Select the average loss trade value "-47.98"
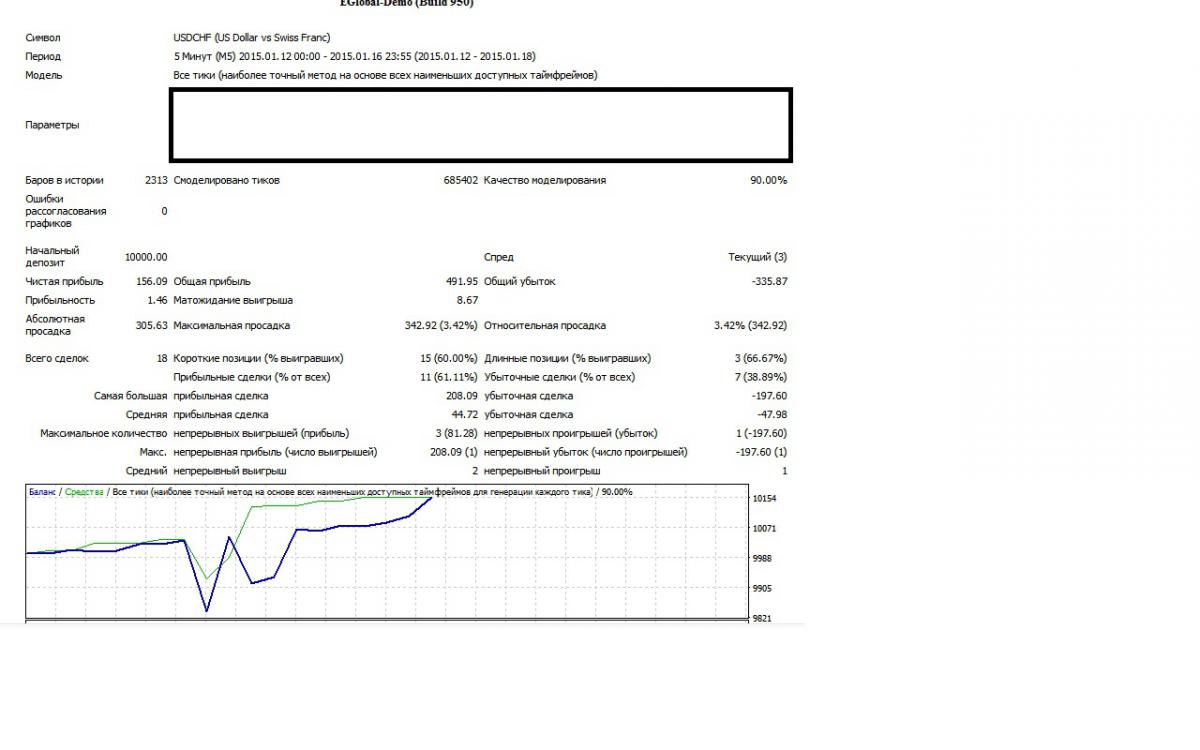Viewport: 1200px width, 750px height. [772, 414]
